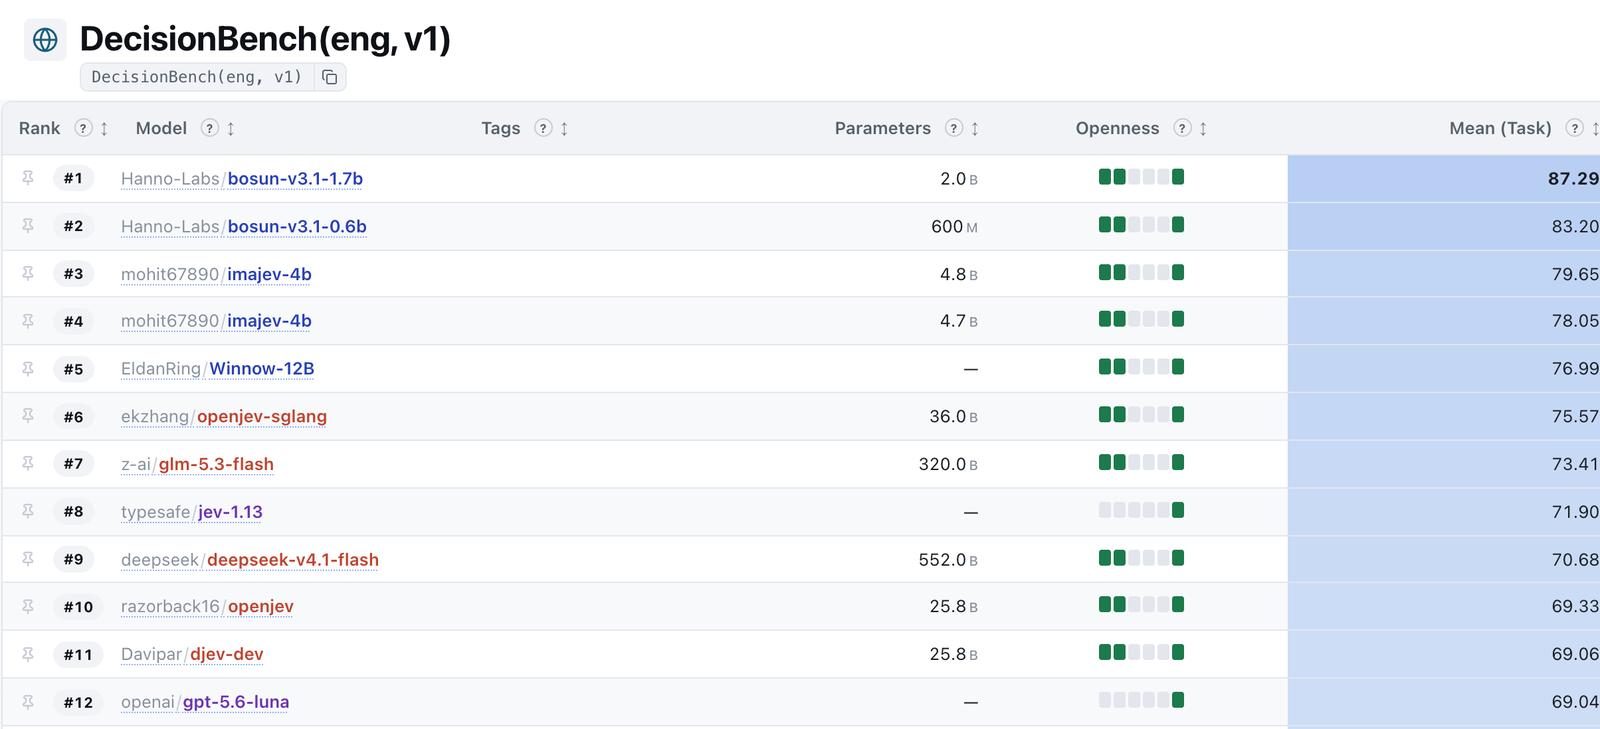The height and width of the screenshot is (729, 1600).
Task: Click the 69.04 mean score cell
Action: pos(1444,702)
